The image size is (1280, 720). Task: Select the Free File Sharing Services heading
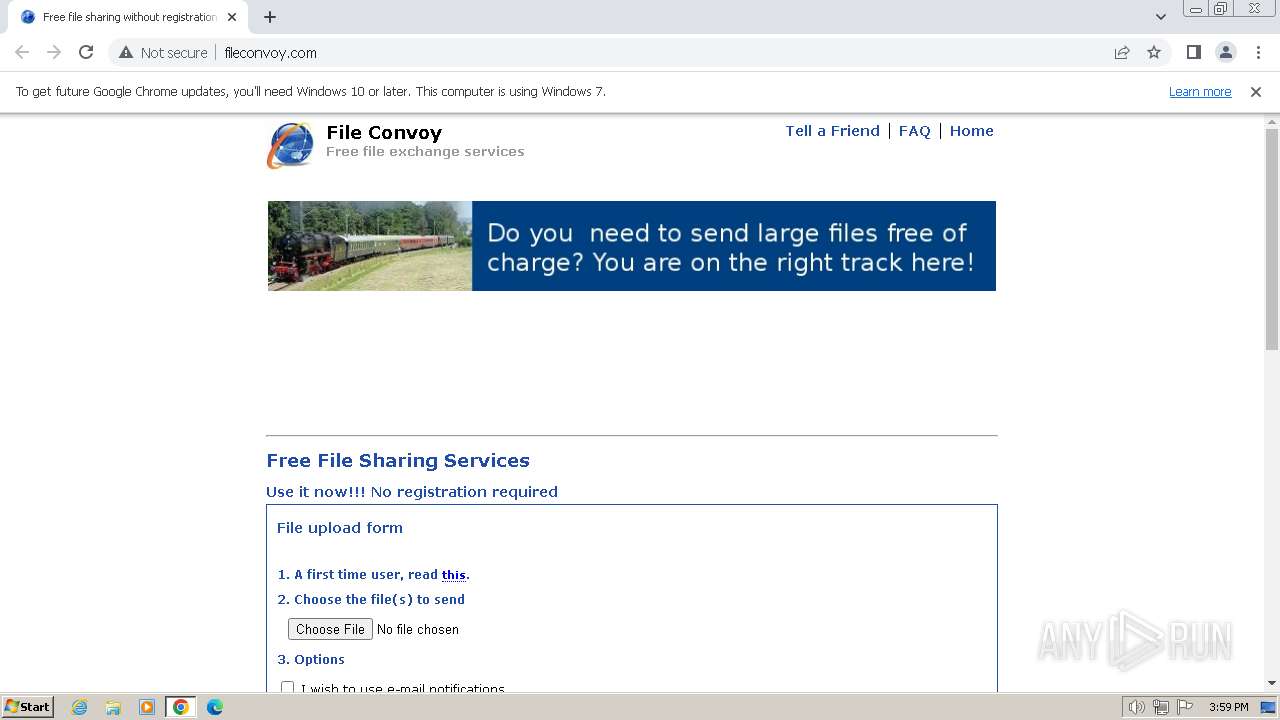point(398,461)
